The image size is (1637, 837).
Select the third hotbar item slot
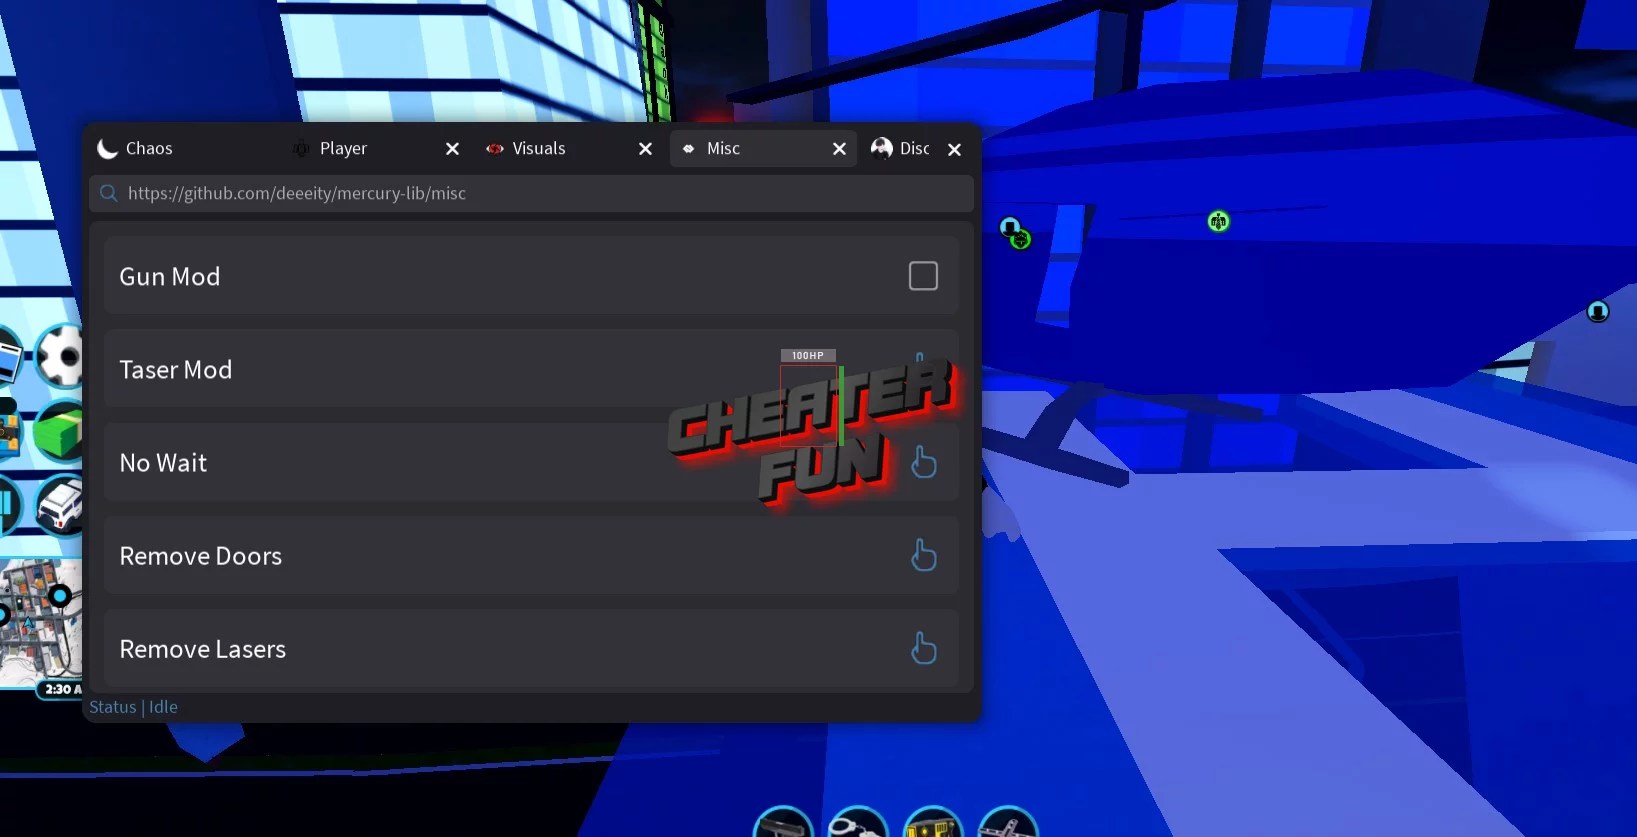[x=933, y=822]
